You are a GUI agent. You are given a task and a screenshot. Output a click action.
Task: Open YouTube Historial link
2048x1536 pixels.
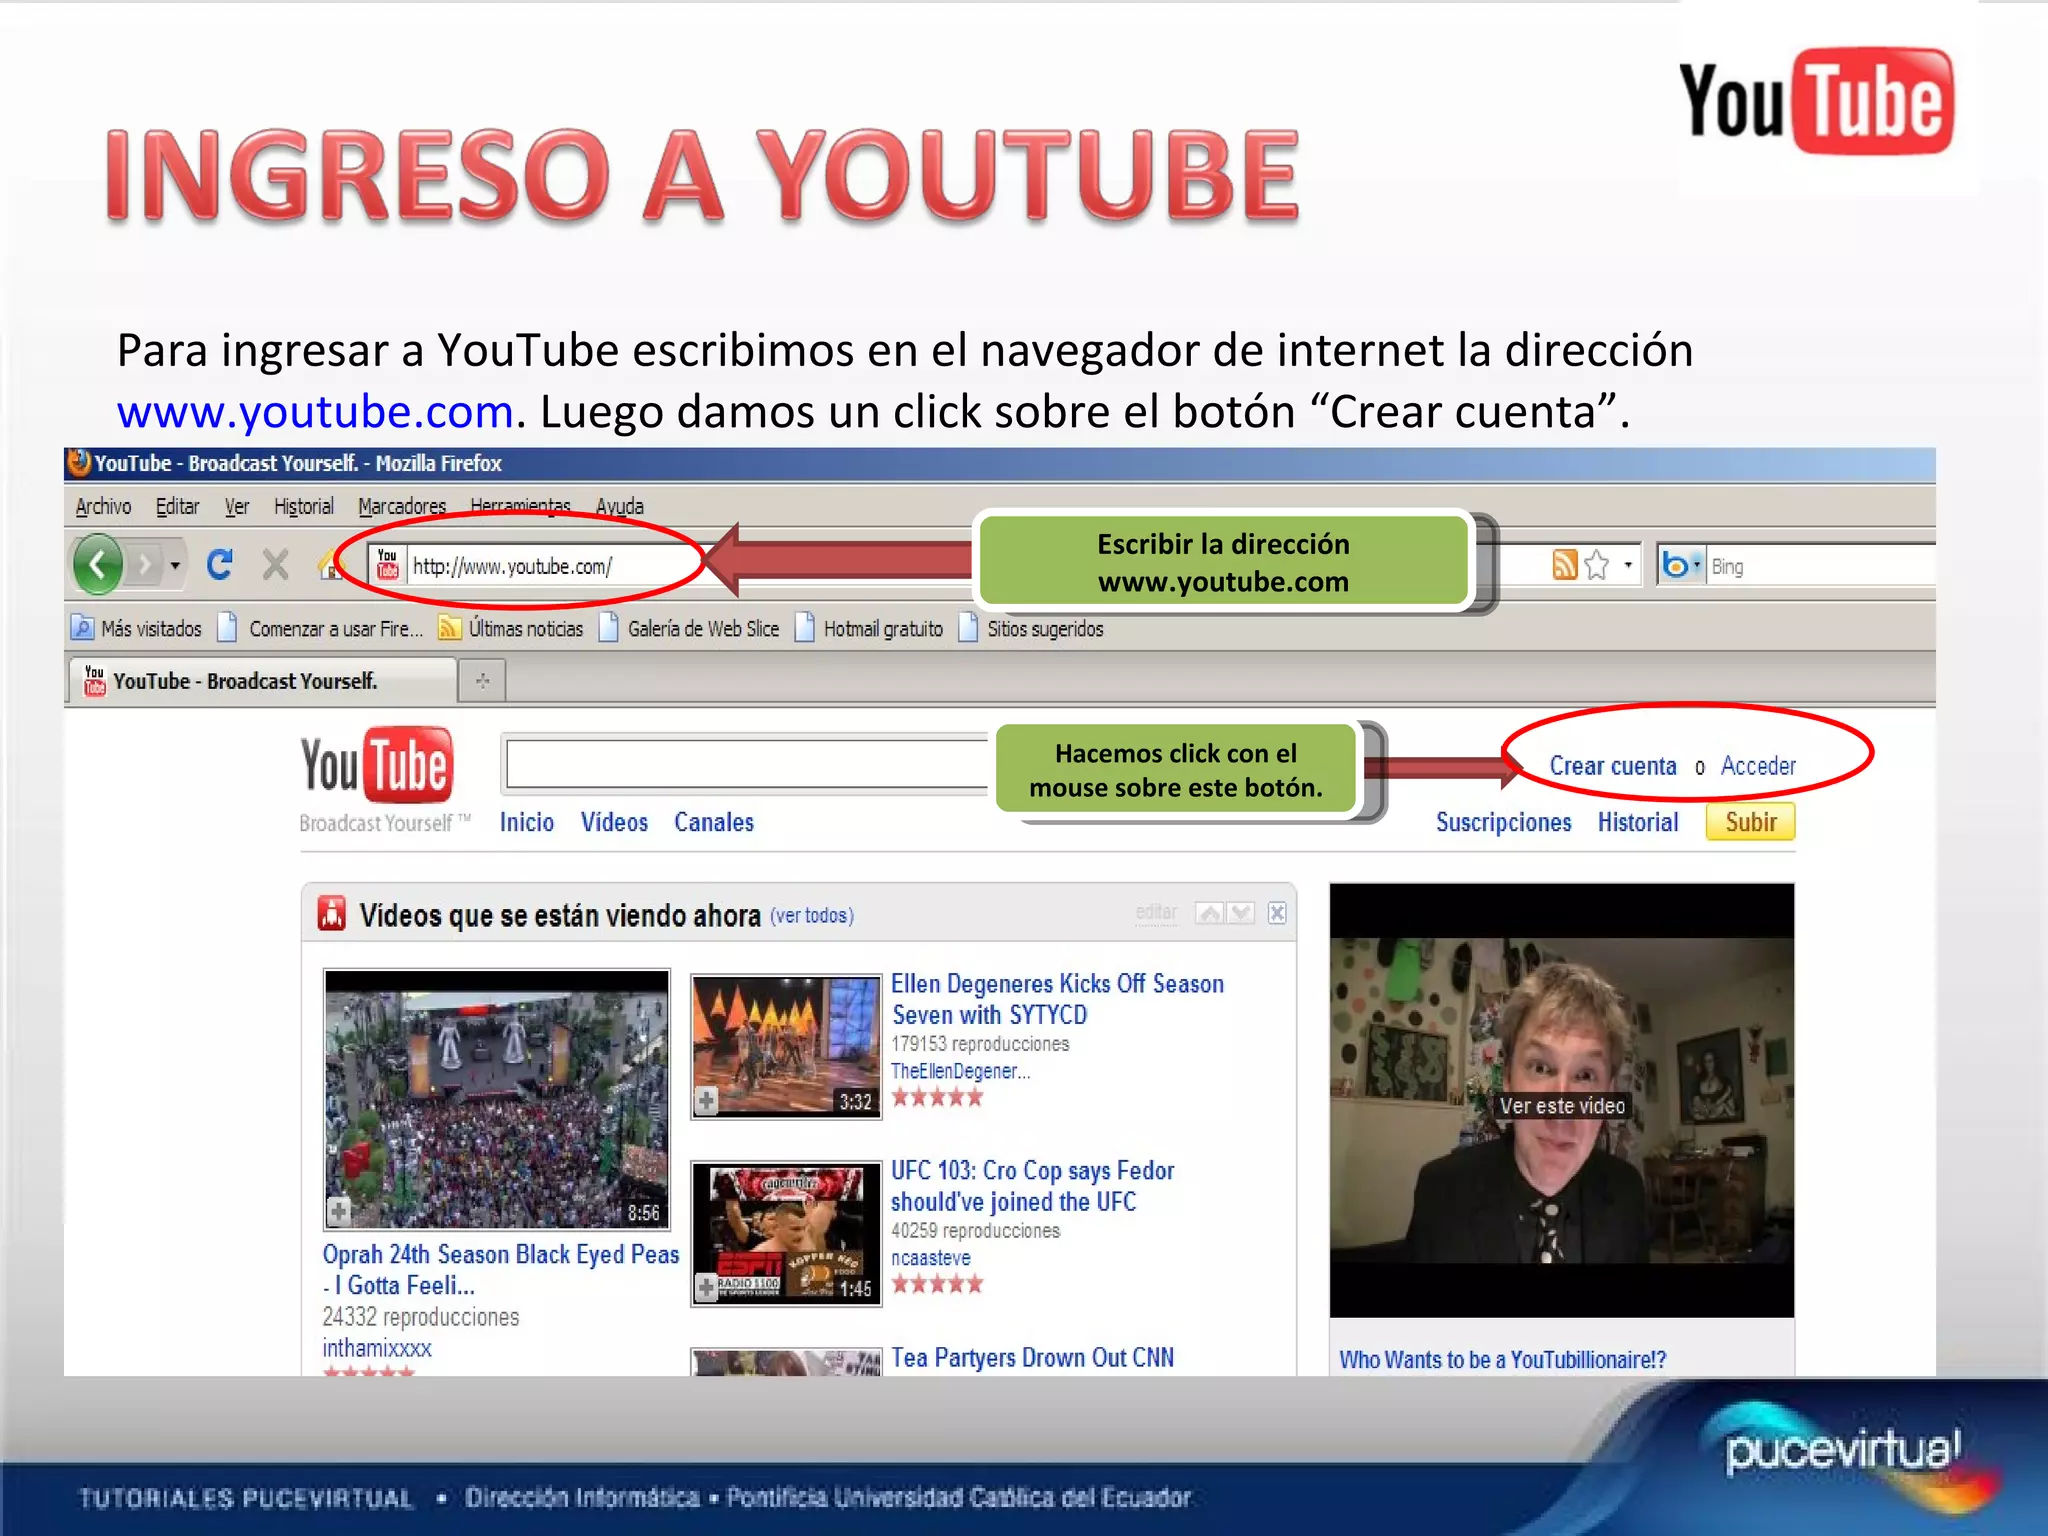[x=1638, y=822]
